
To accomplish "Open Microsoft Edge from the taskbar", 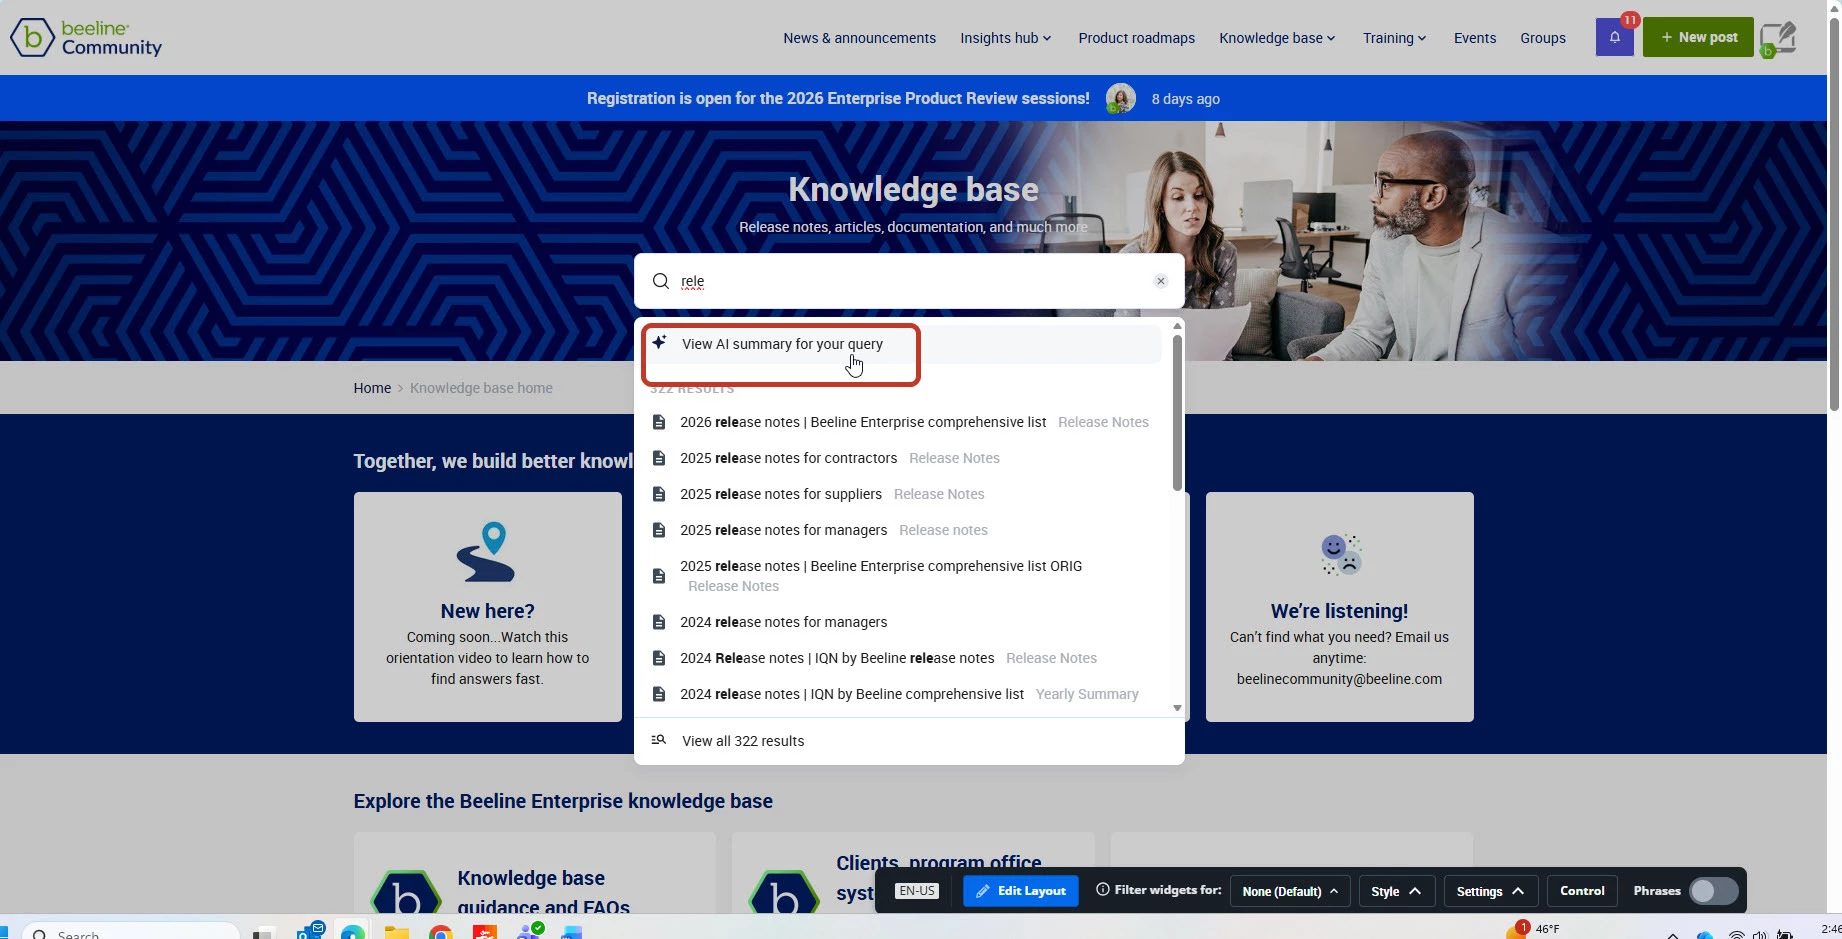I will tap(352, 932).
